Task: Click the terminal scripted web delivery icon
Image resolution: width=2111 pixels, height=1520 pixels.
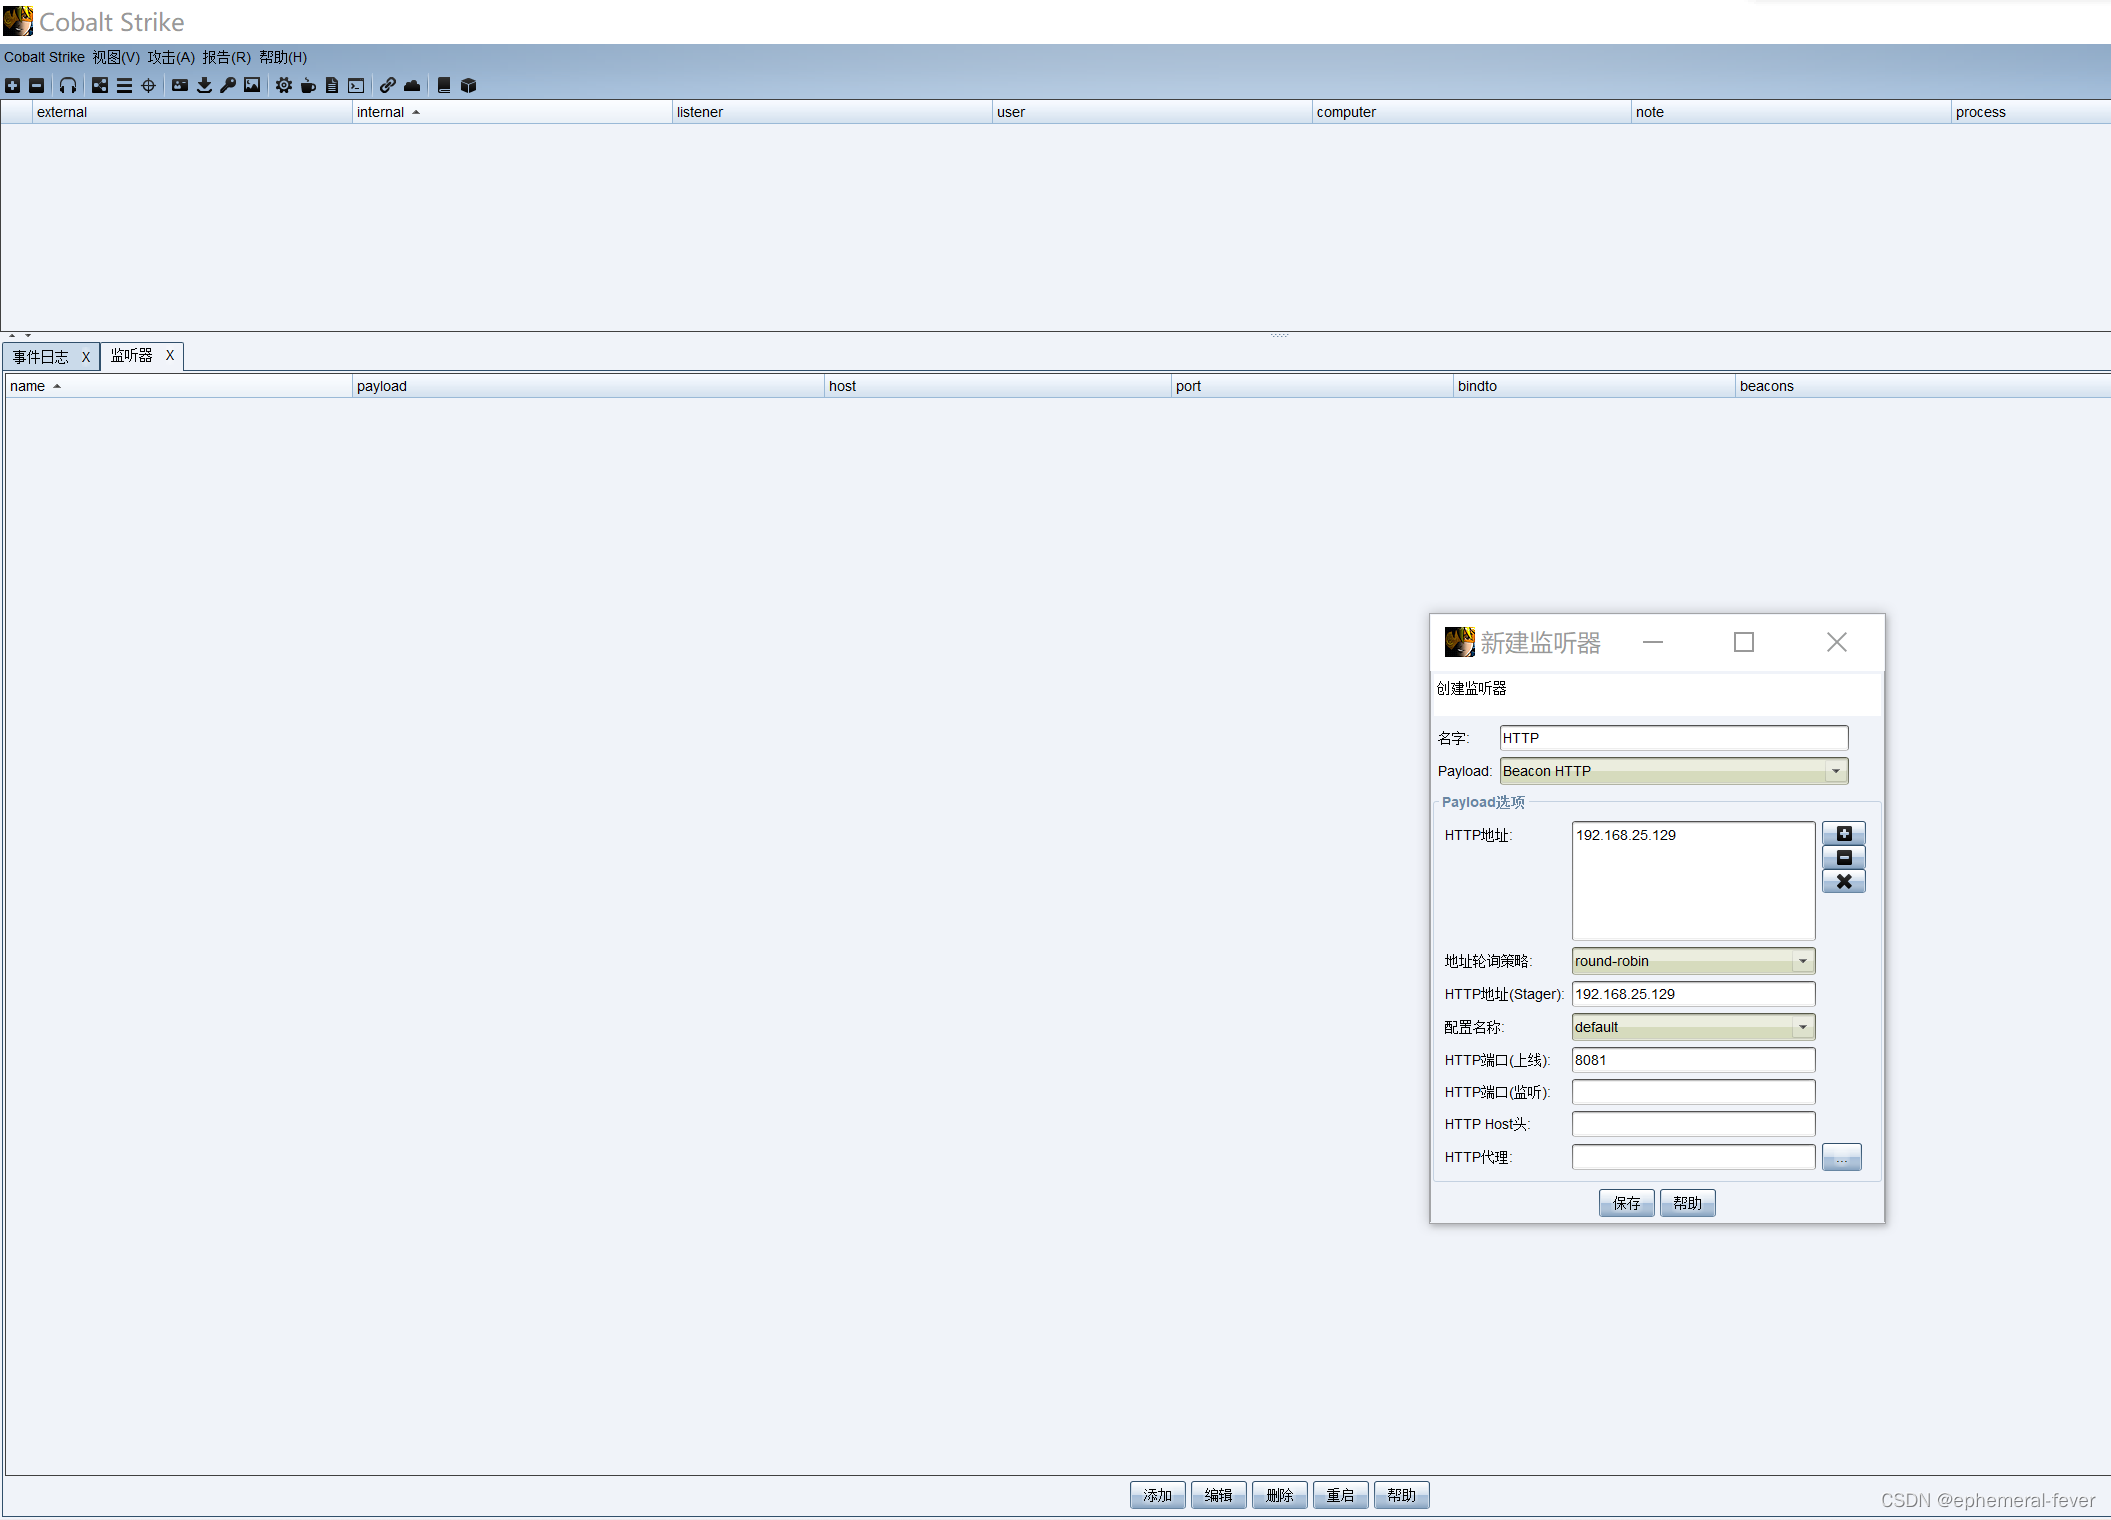Action: coord(356,86)
